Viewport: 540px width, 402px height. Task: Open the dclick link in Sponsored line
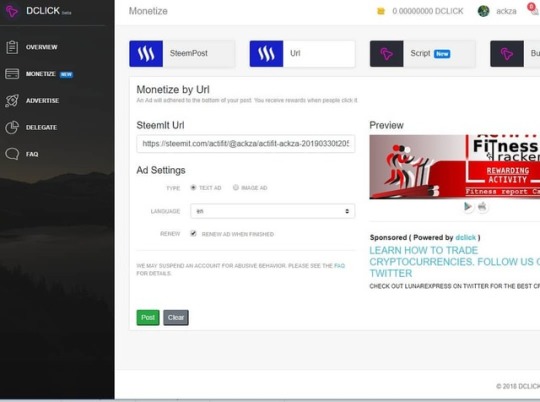[x=466, y=237]
